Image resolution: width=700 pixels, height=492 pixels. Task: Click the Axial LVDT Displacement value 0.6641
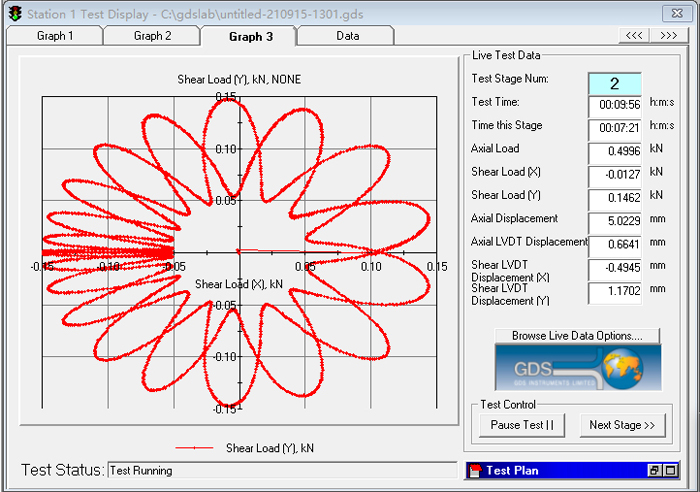[x=615, y=245]
